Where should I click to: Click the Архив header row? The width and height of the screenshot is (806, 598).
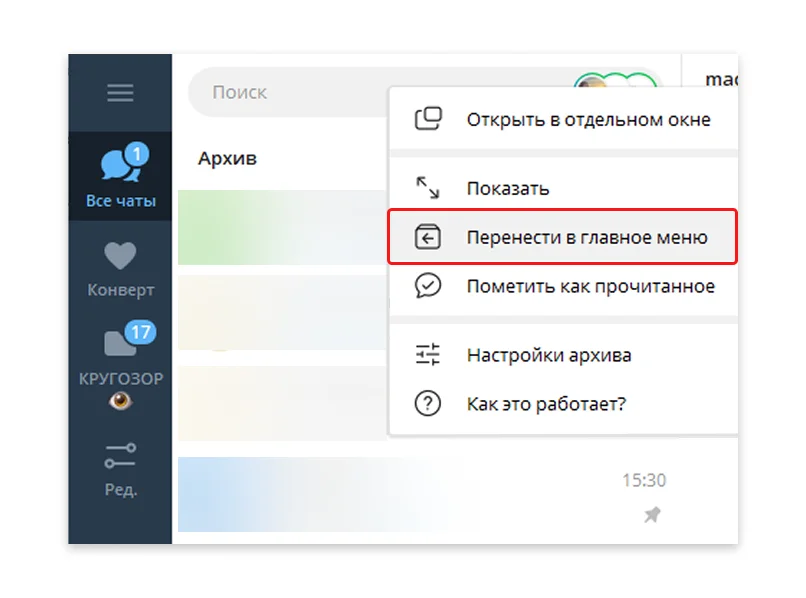(x=282, y=158)
